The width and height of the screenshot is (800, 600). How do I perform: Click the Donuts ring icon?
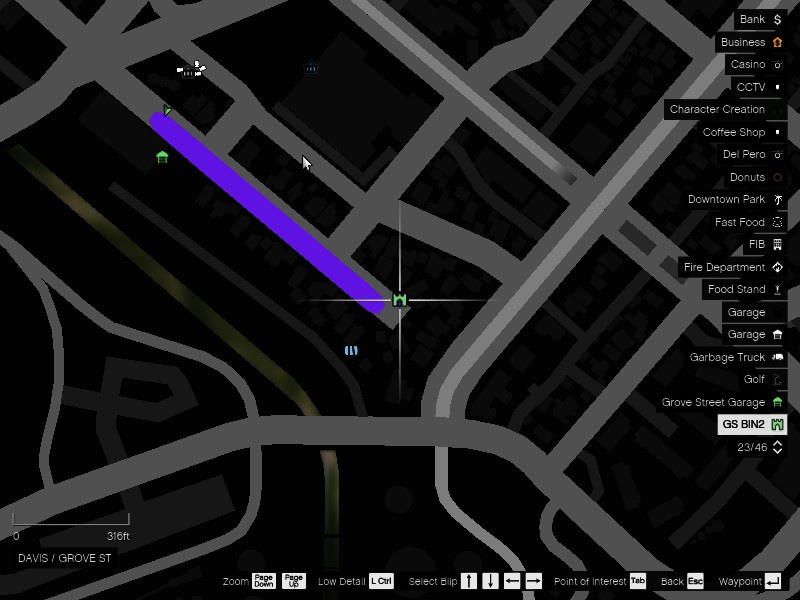point(777,178)
